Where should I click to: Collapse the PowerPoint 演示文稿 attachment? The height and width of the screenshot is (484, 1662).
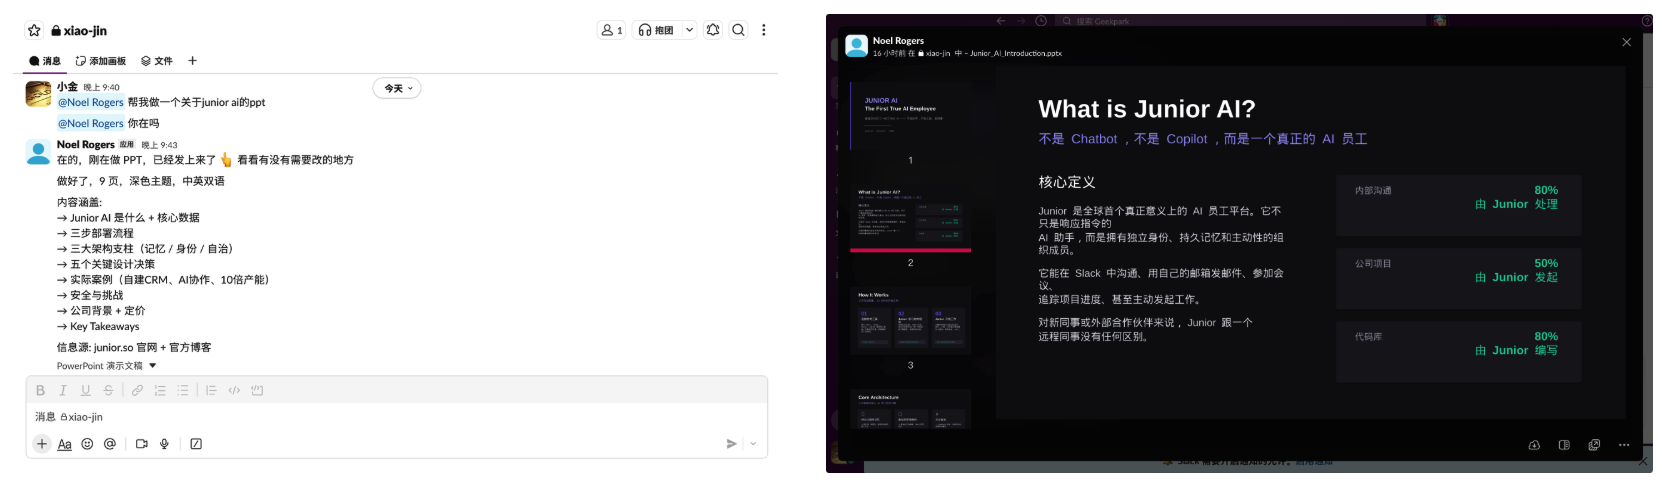pyautogui.click(x=153, y=366)
